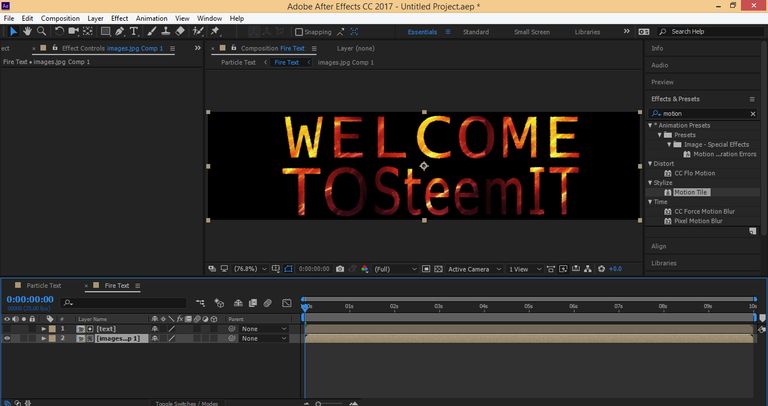Screen dimensions: 768x406
Task: Show the [text] layer with eye toggle
Action: tap(7, 329)
